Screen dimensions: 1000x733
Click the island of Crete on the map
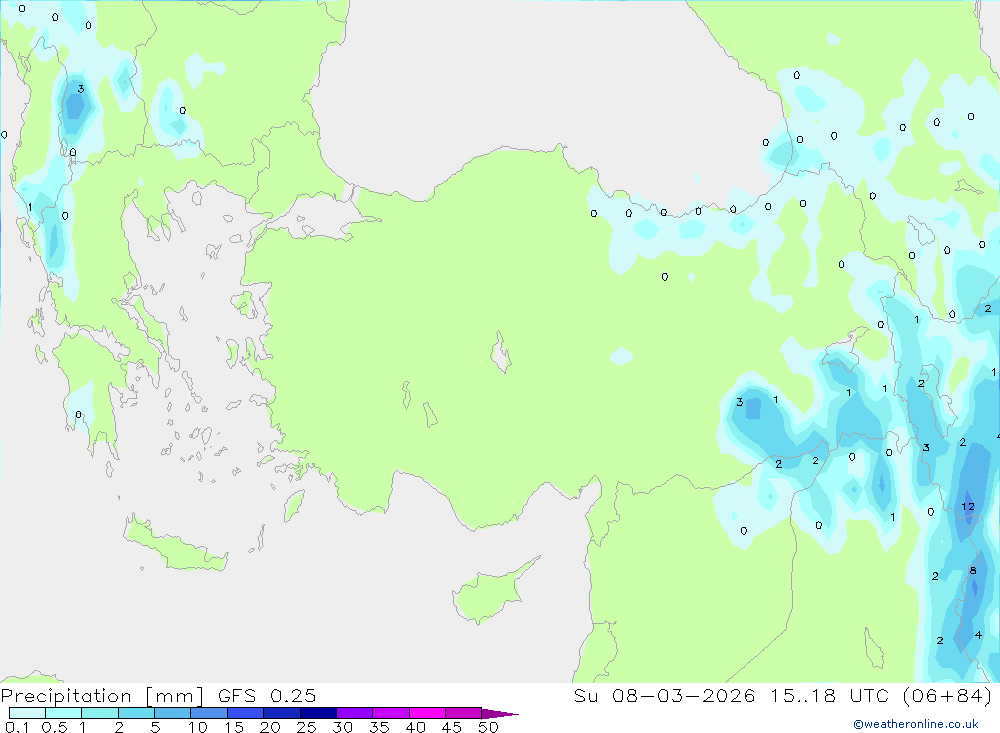click(175, 544)
